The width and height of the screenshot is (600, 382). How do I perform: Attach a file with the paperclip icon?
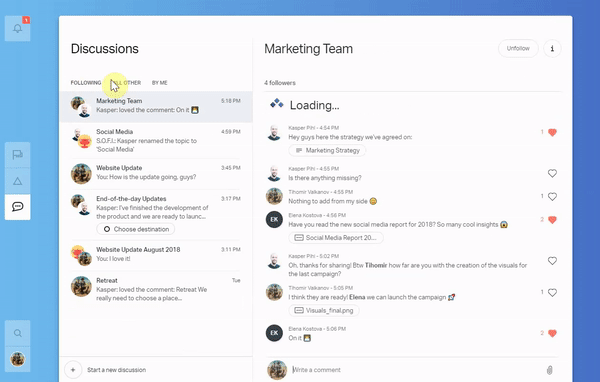(x=549, y=370)
